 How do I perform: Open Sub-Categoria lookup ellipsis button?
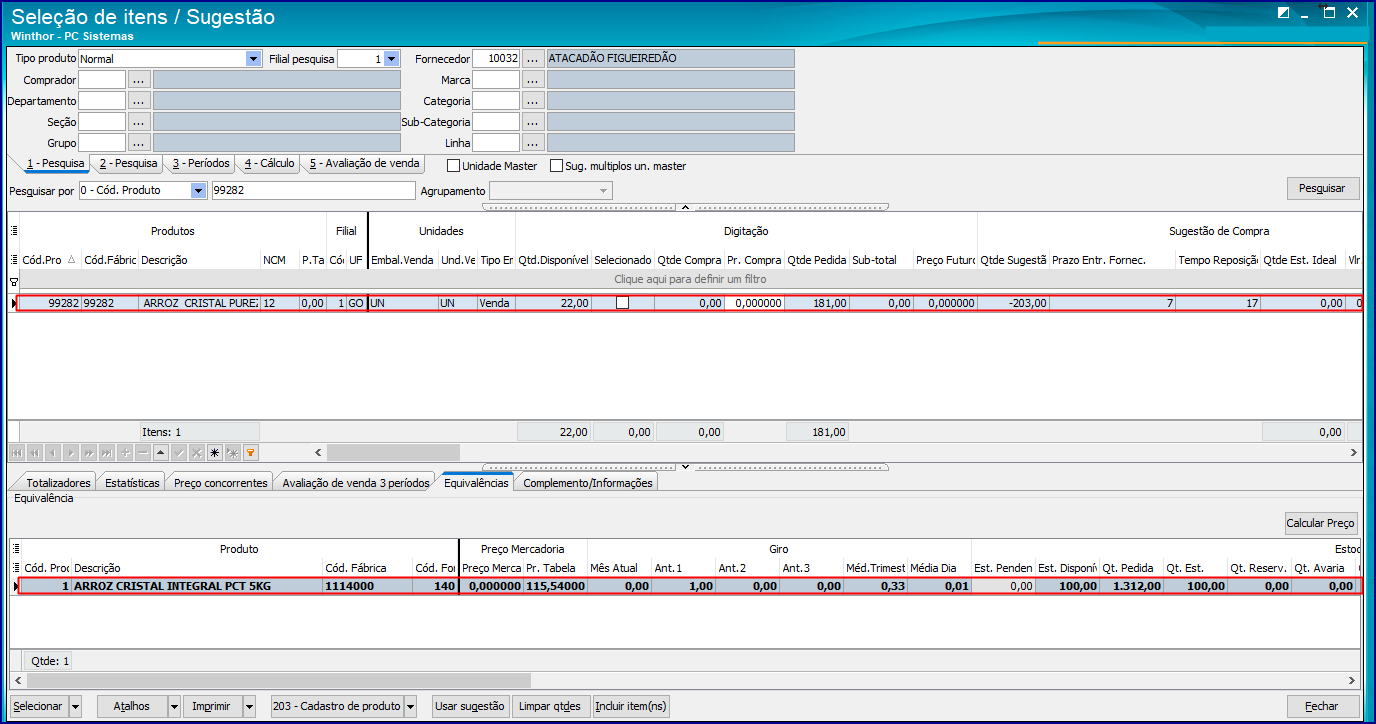point(533,122)
